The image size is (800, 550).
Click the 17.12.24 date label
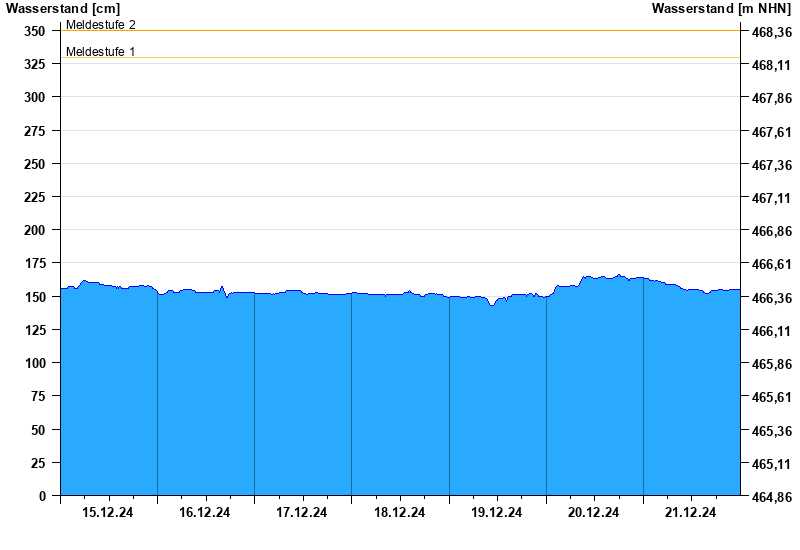(x=302, y=513)
